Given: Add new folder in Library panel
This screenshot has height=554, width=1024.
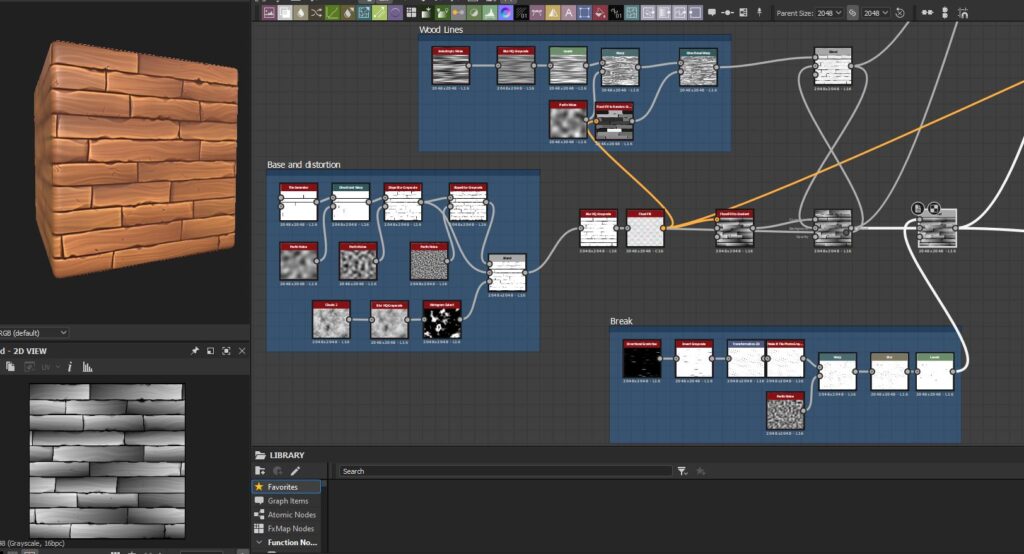Looking at the screenshot, I should [x=261, y=471].
